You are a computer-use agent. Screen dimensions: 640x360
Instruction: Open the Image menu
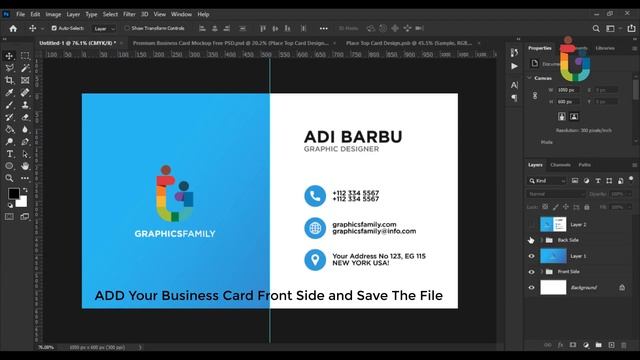(53, 14)
